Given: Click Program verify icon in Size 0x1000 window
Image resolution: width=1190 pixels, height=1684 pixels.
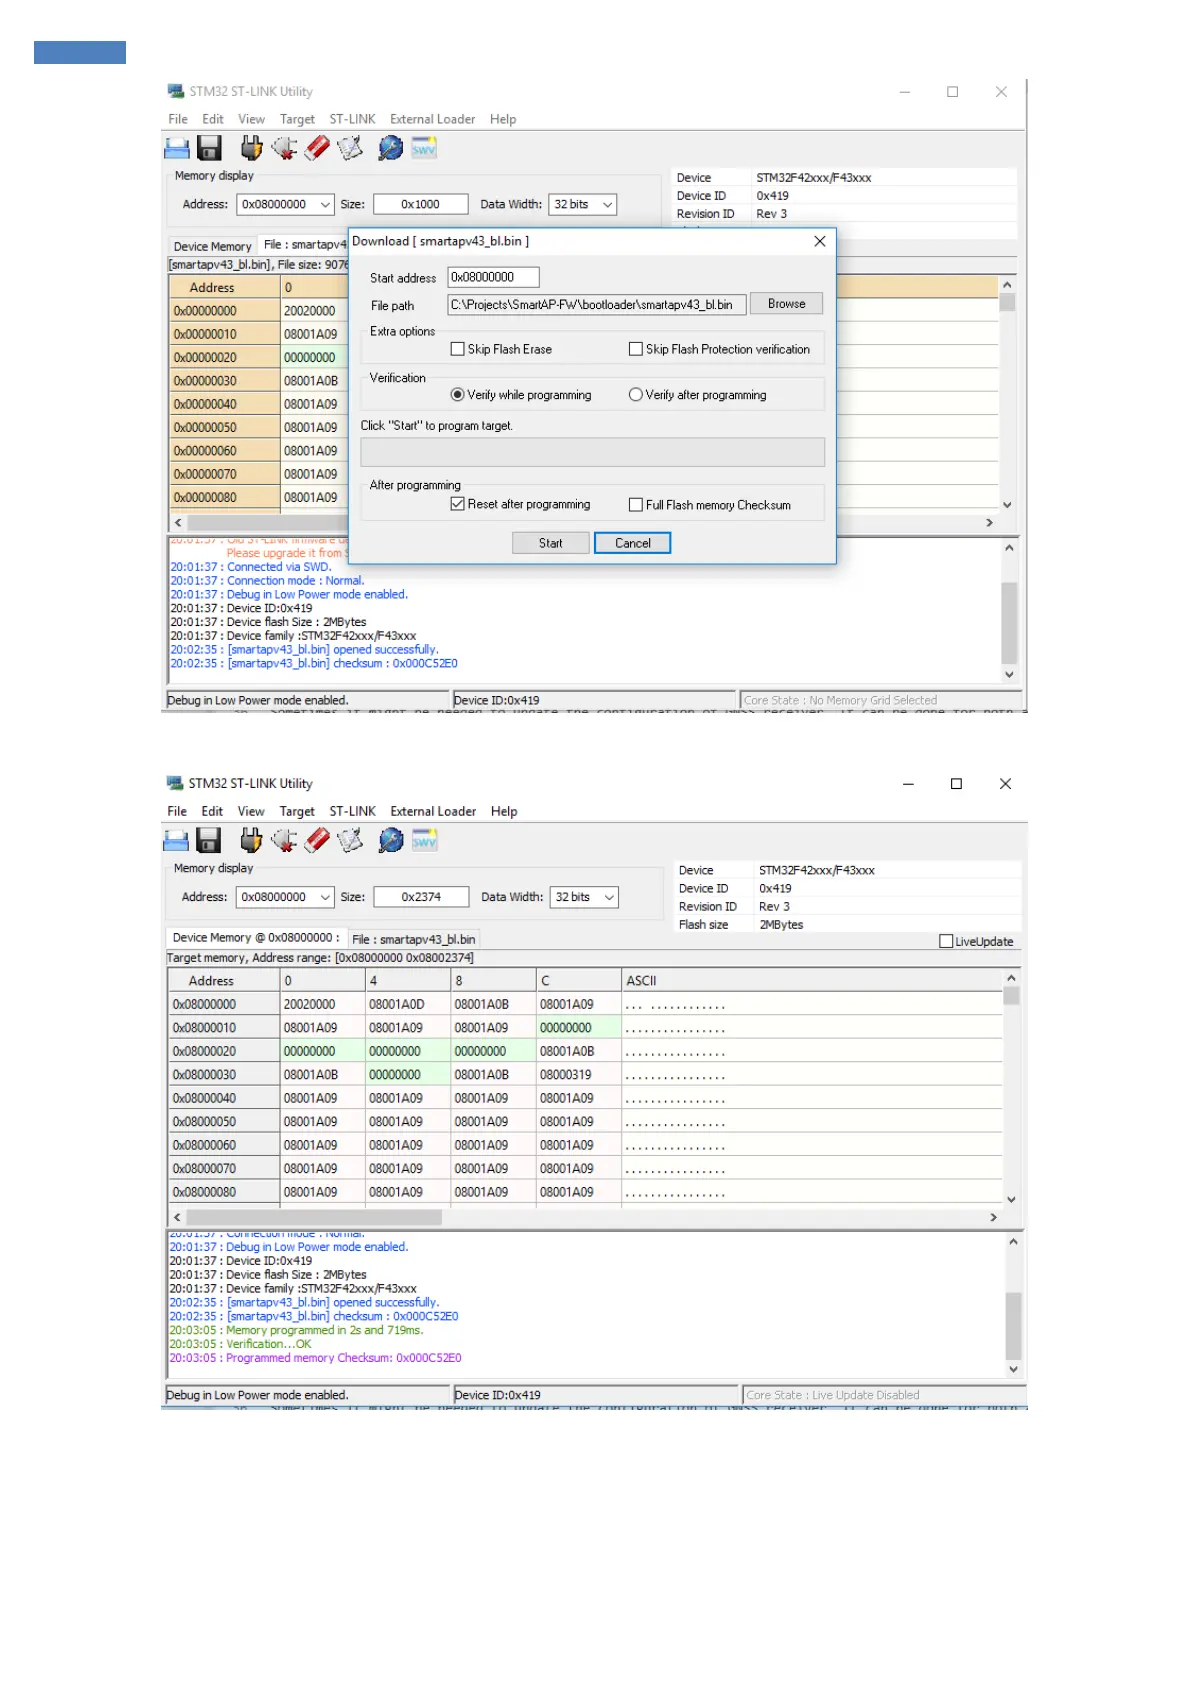Looking at the screenshot, I should tap(350, 149).
